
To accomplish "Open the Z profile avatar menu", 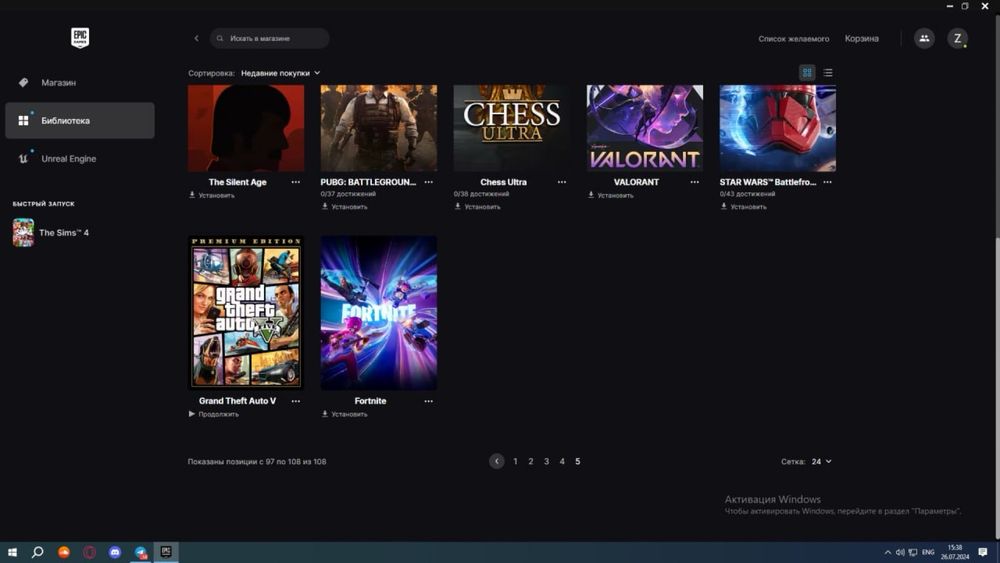I will point(957,38).
